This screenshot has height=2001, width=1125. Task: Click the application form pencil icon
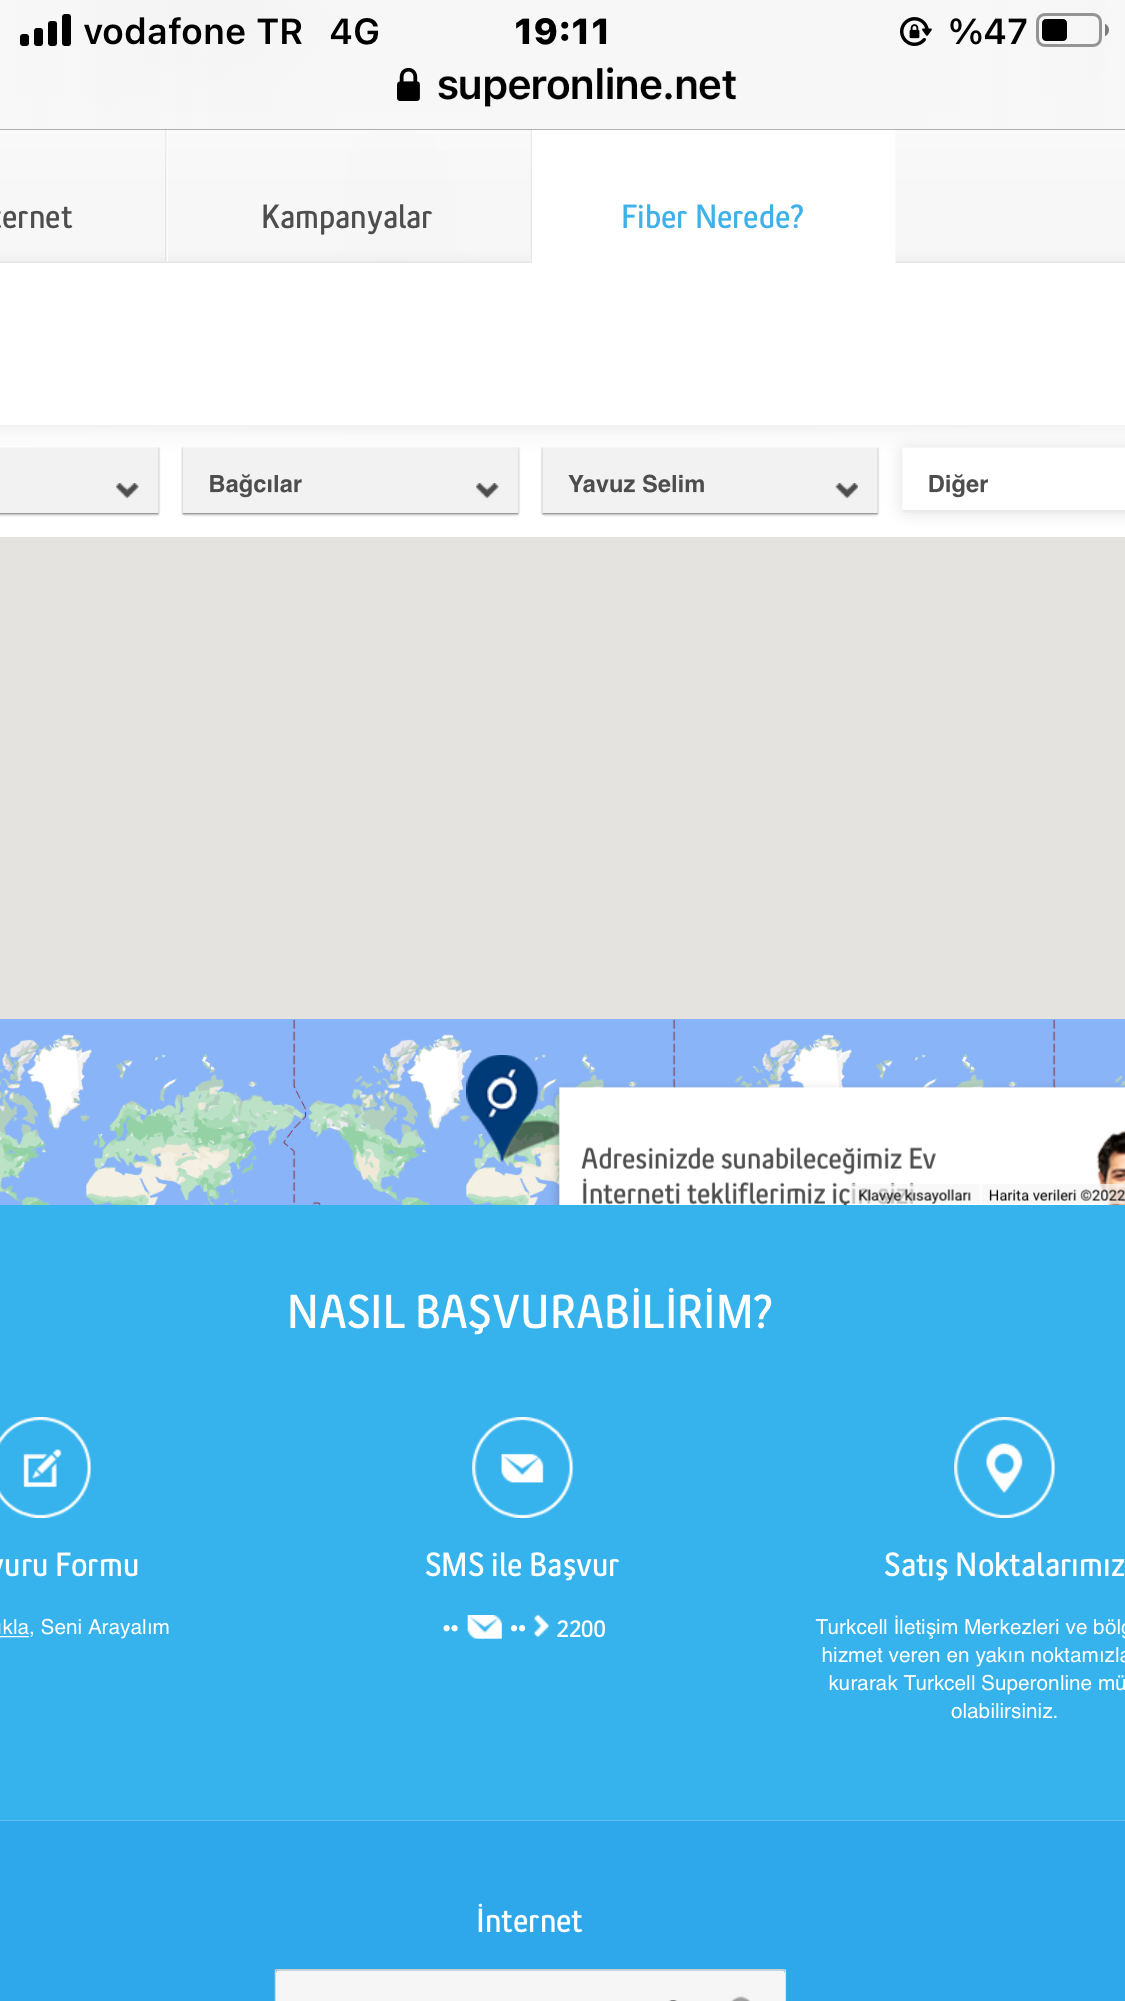click(x=40, y=1467)
